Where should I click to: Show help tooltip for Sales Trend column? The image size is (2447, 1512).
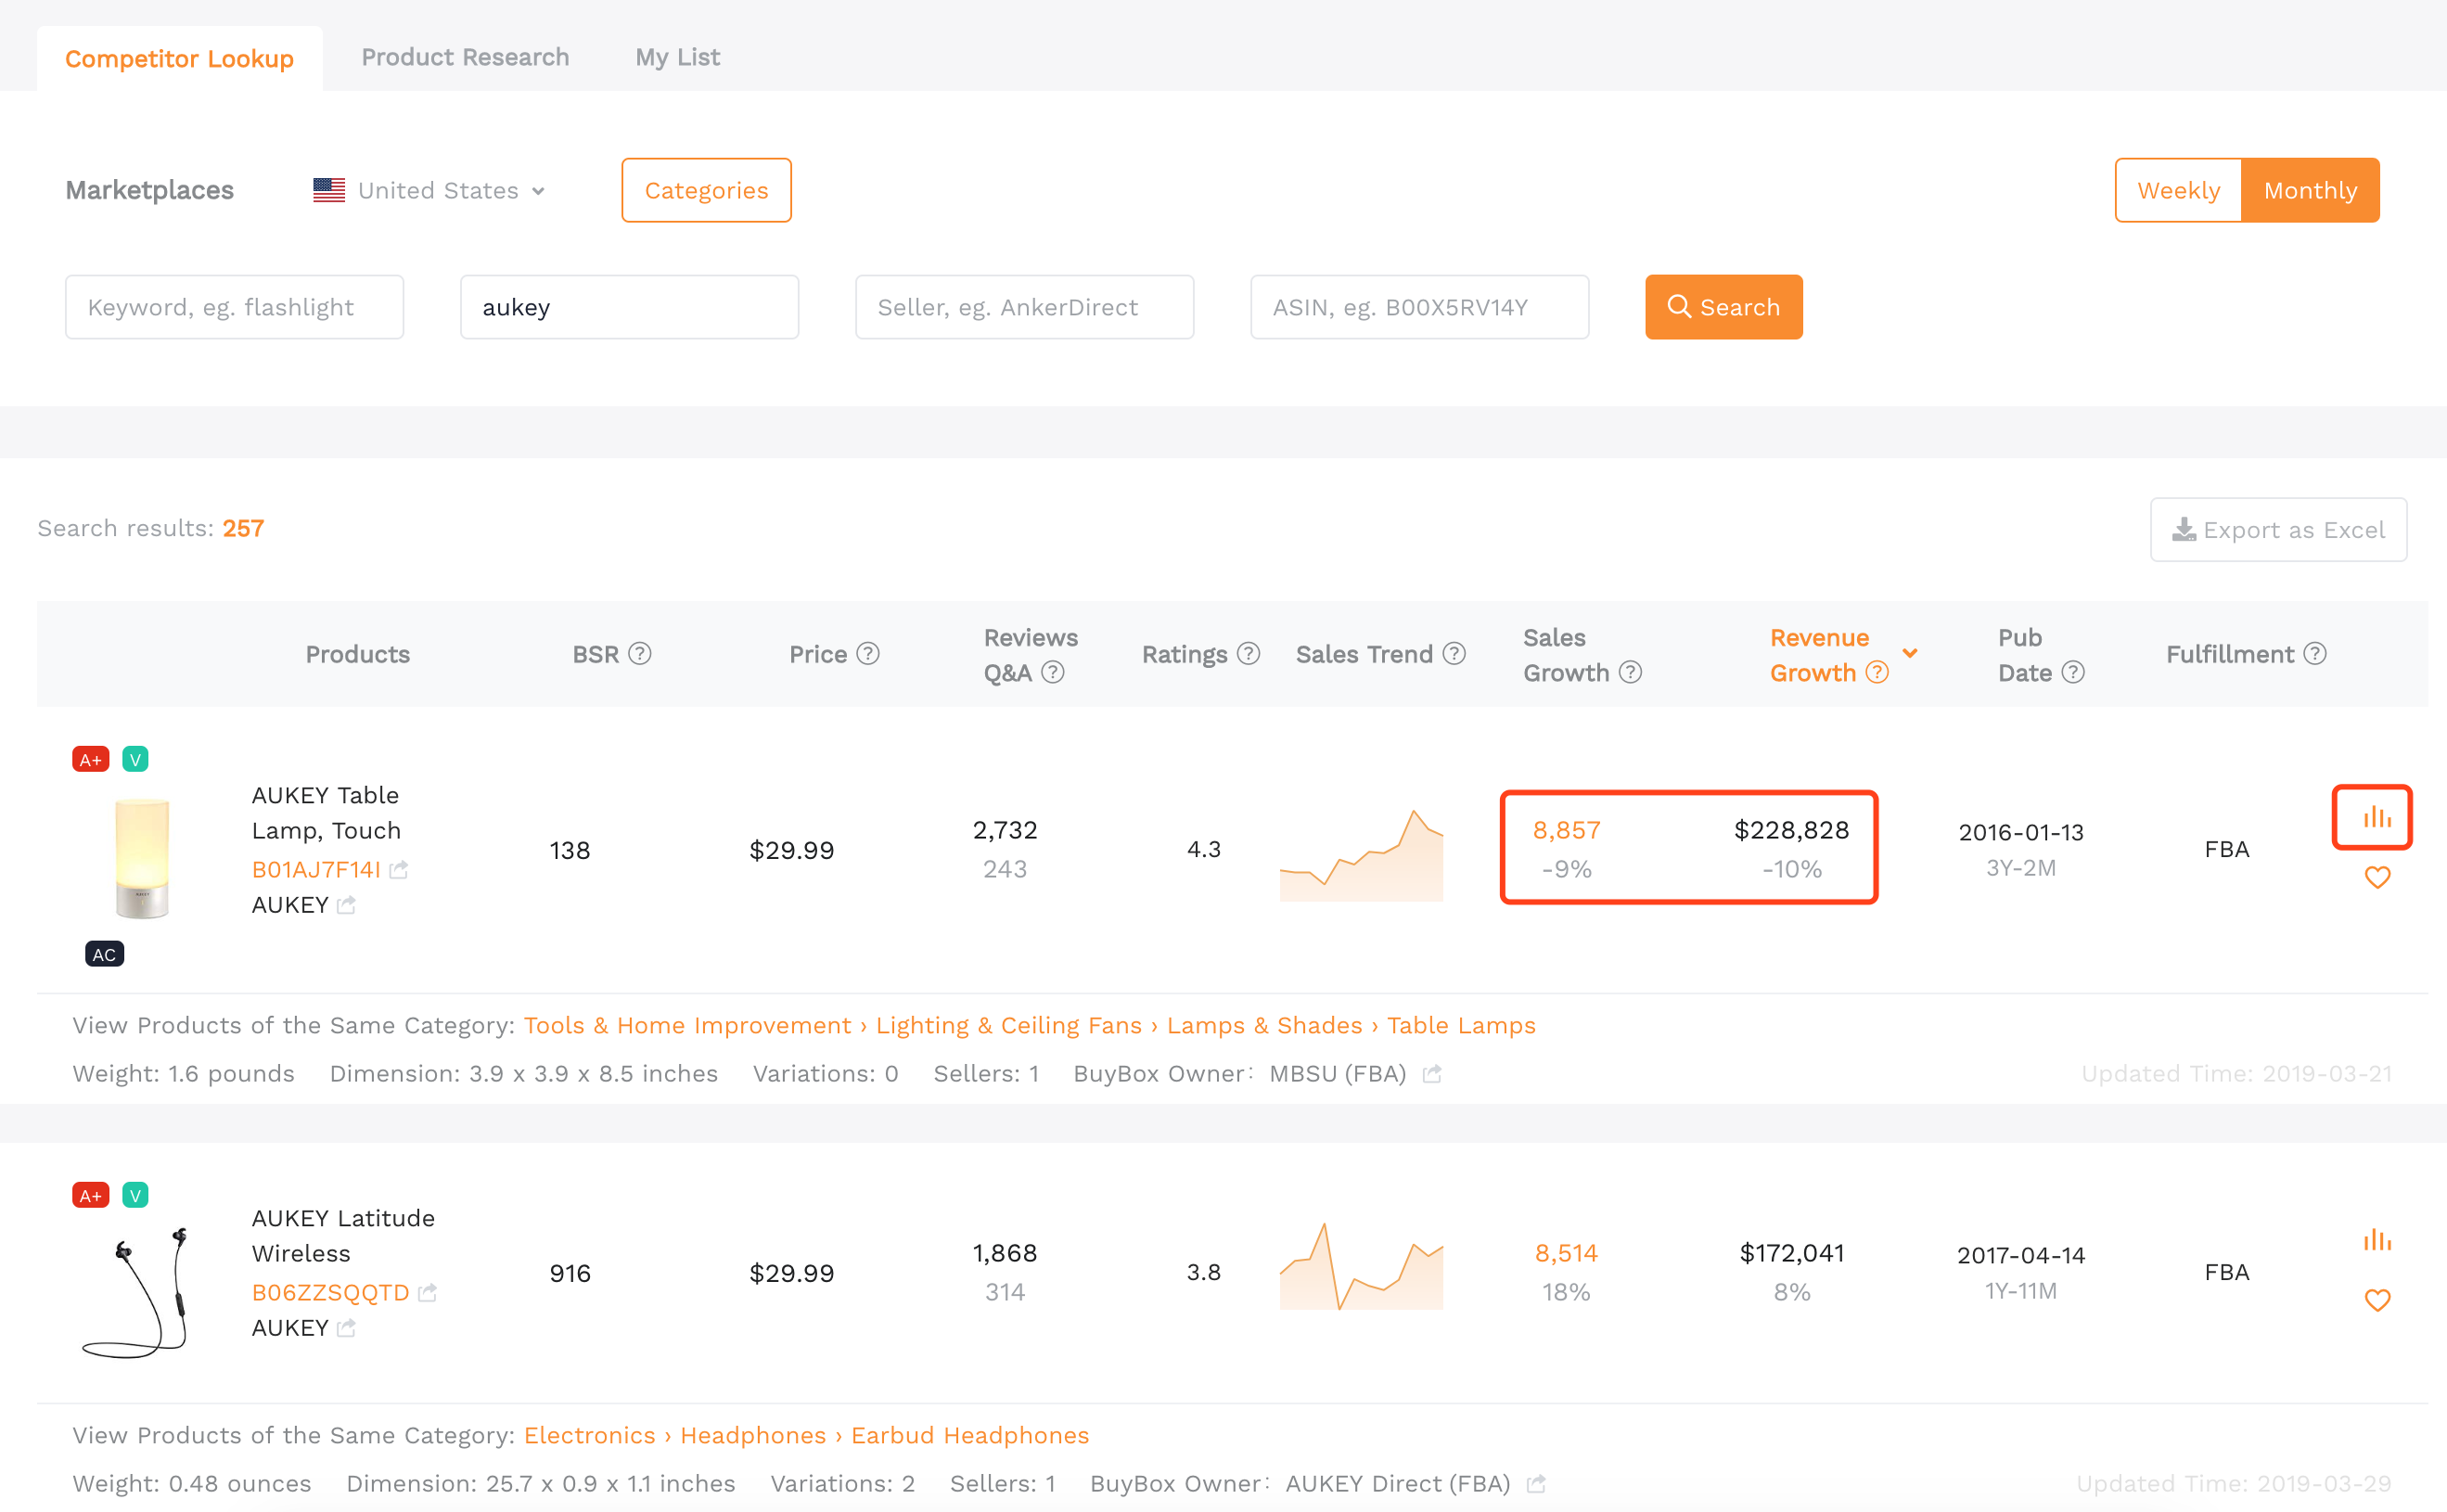click(1454, 653)
